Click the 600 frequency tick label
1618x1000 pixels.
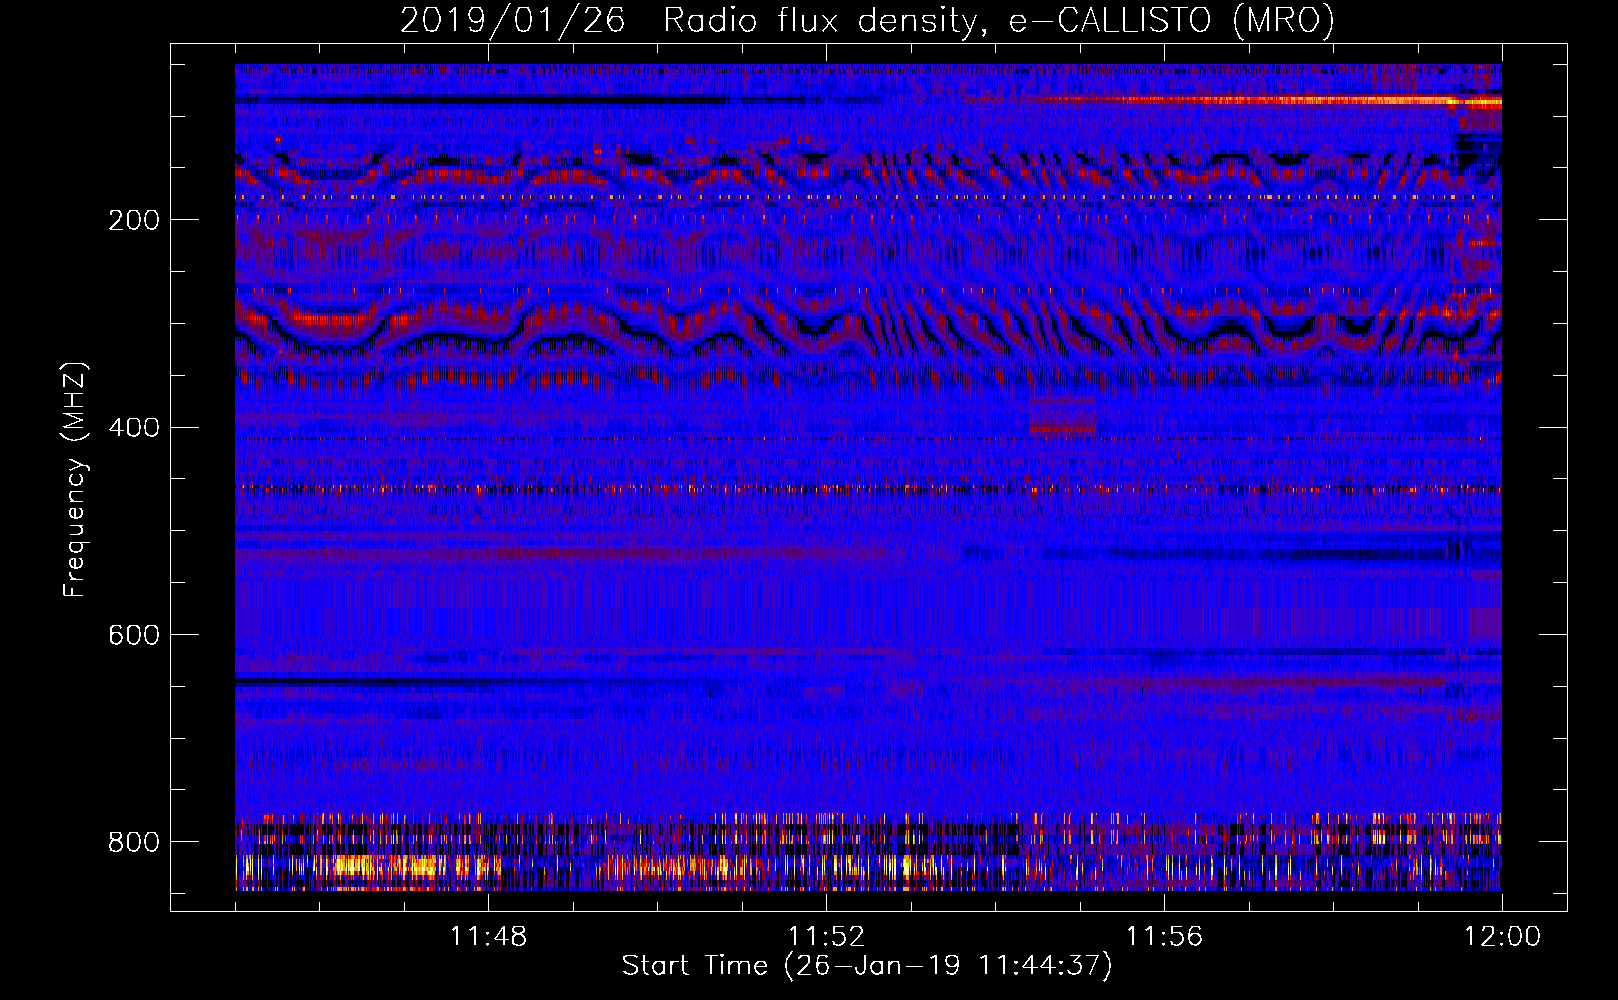point(134,635)
